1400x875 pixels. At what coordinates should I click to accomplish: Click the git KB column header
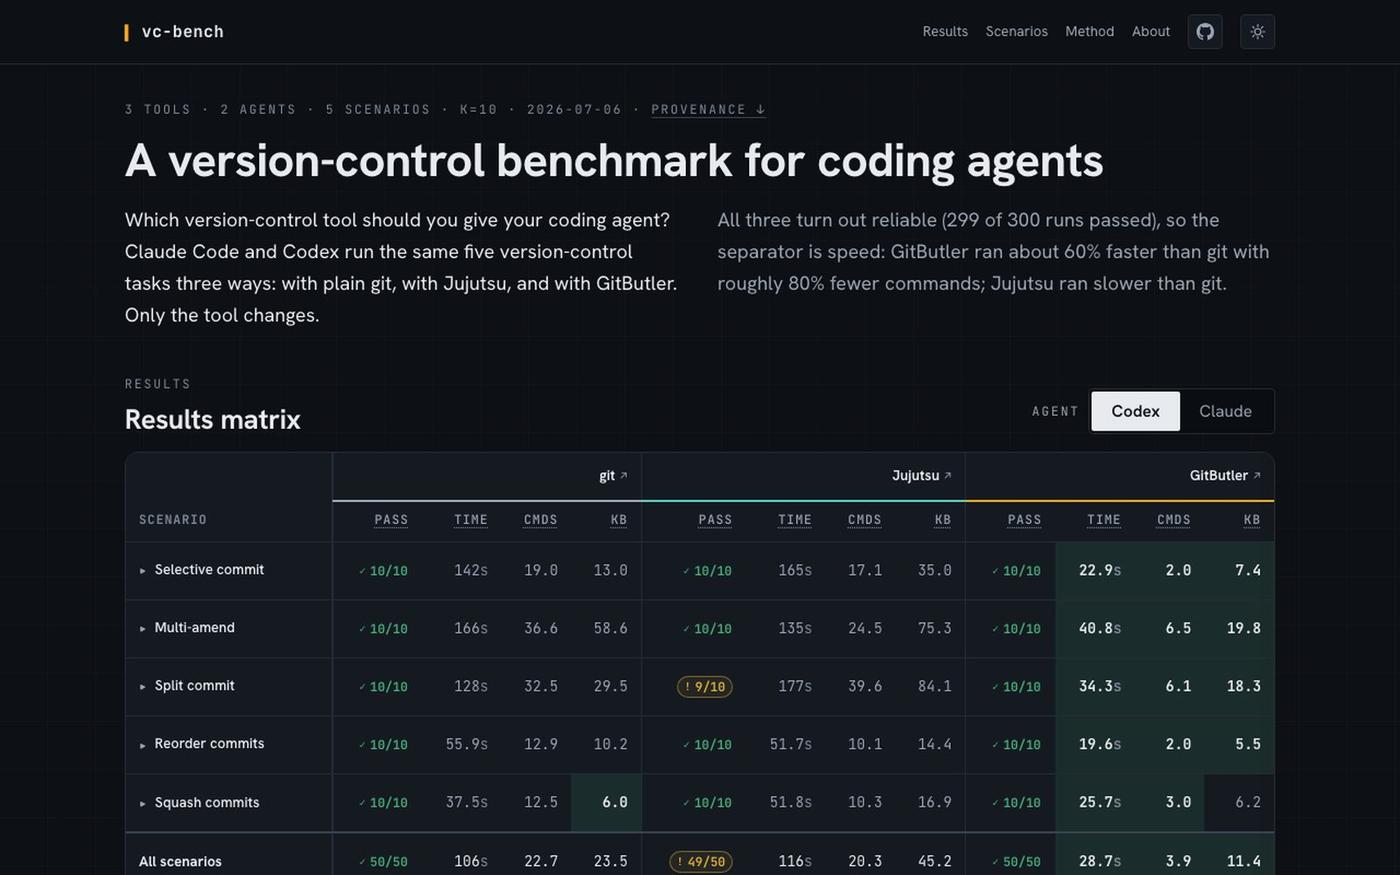[x=619, y=520]
